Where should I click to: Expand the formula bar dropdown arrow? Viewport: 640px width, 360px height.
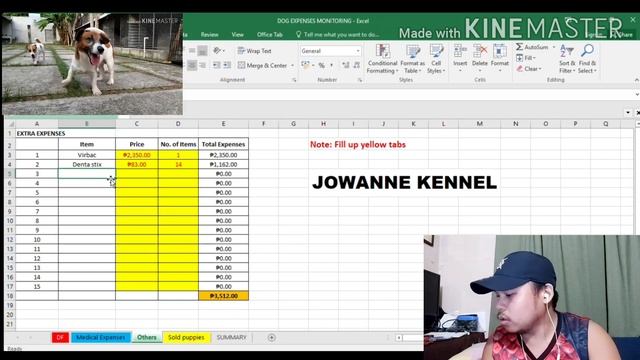(x=637, y=94)
